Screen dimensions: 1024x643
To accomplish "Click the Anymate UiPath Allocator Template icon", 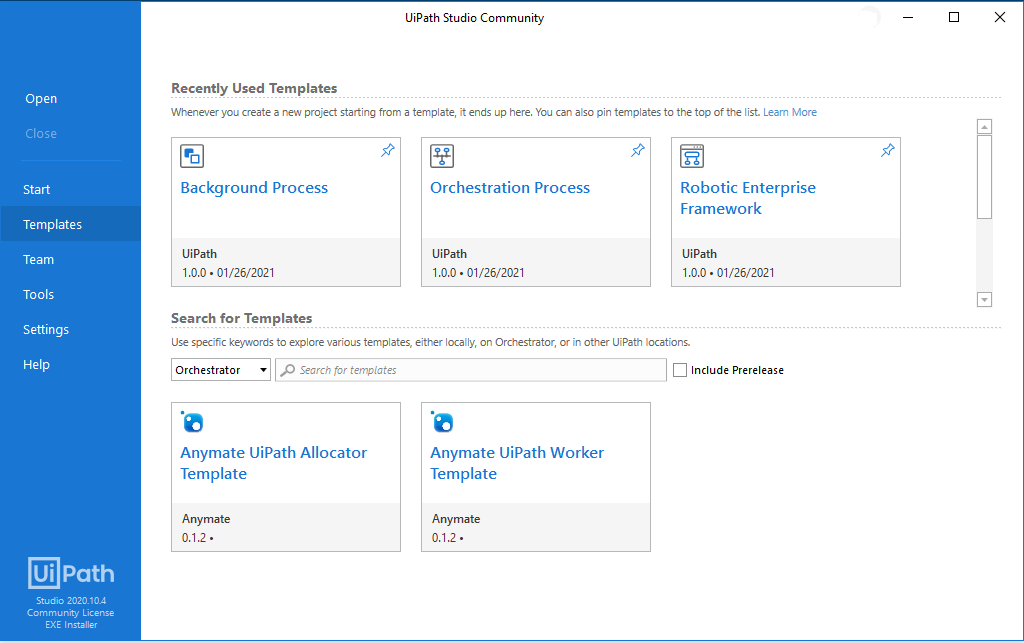I will point(192,422).
